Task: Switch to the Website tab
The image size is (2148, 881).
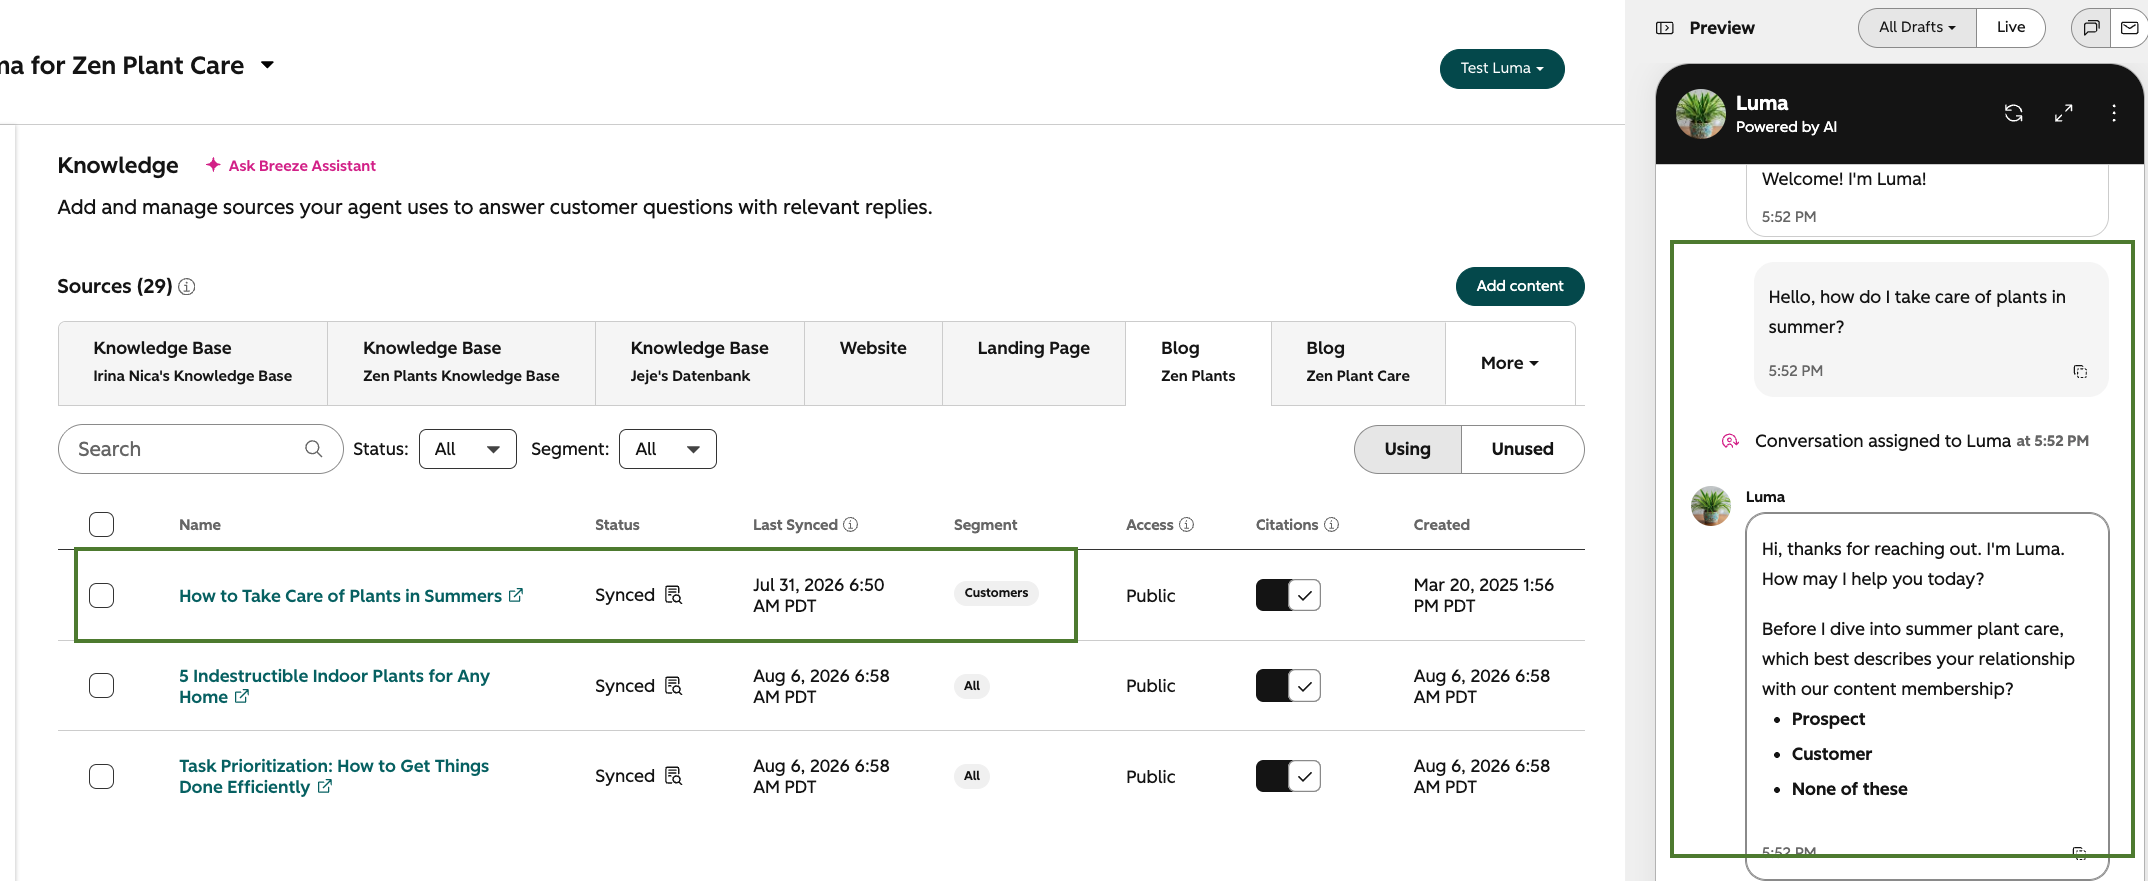Action: pyautogui.click(x=873, y=362)
